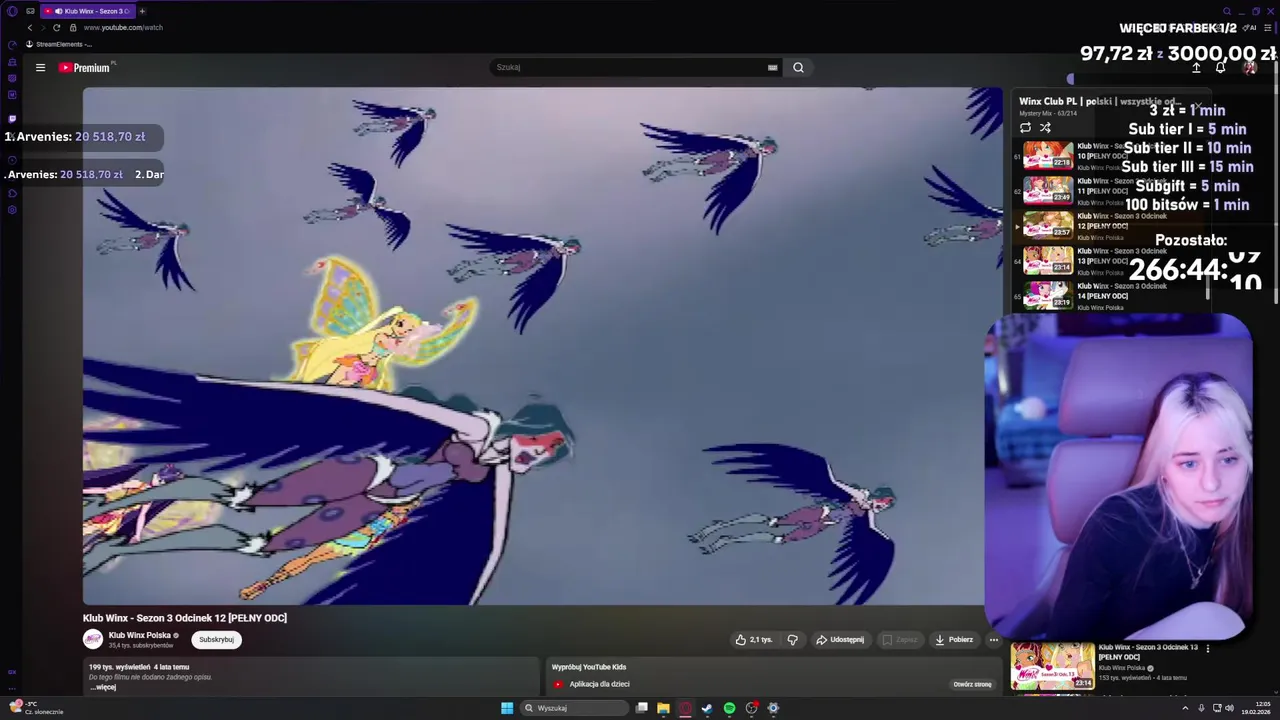Click the Klub Winx Polska channel avatar

point(93,639)
